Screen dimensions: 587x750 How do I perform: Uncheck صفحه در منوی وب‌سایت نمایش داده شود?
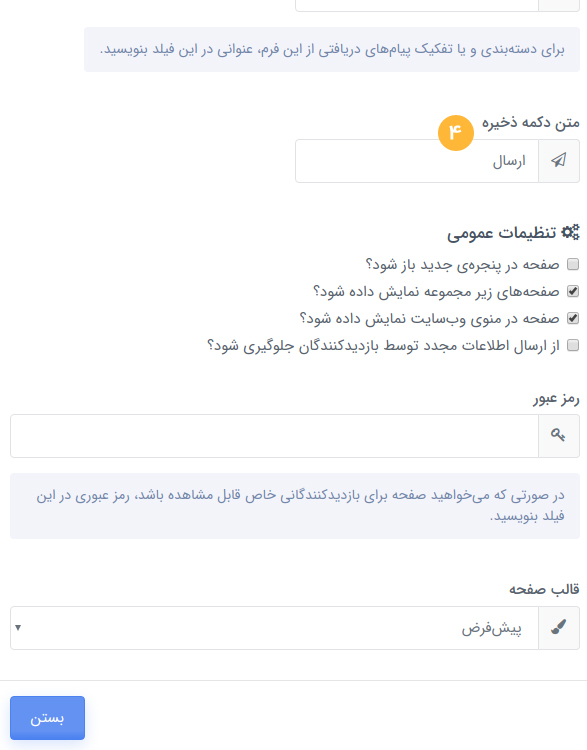pyautogui.click(x=573, y=318)
